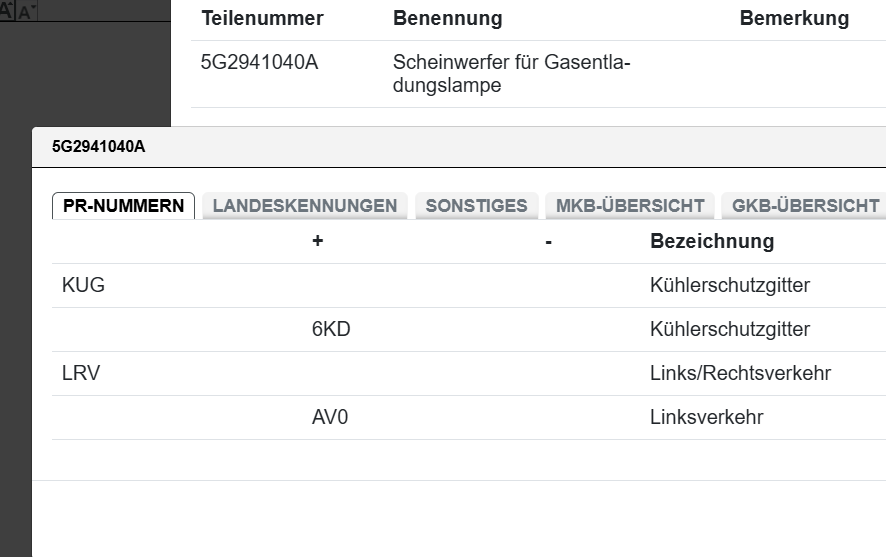
Task: Show the MKB-ÜBERSICHT tab
Action: pos(630,206)
